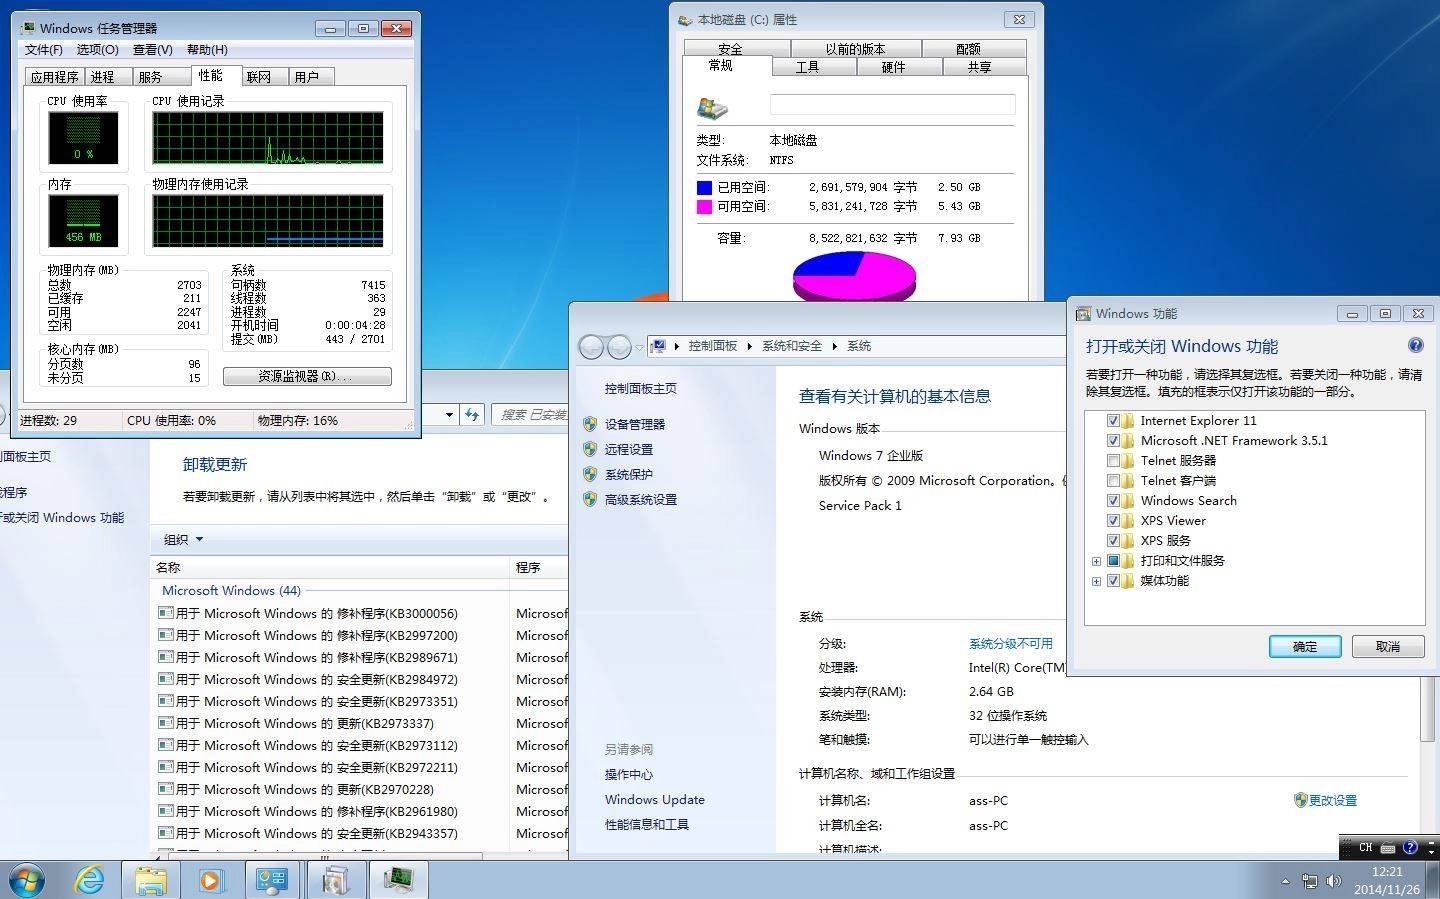Open 文件(F) menu in Task Manager
1440x899 pixels.
(44, 49)
